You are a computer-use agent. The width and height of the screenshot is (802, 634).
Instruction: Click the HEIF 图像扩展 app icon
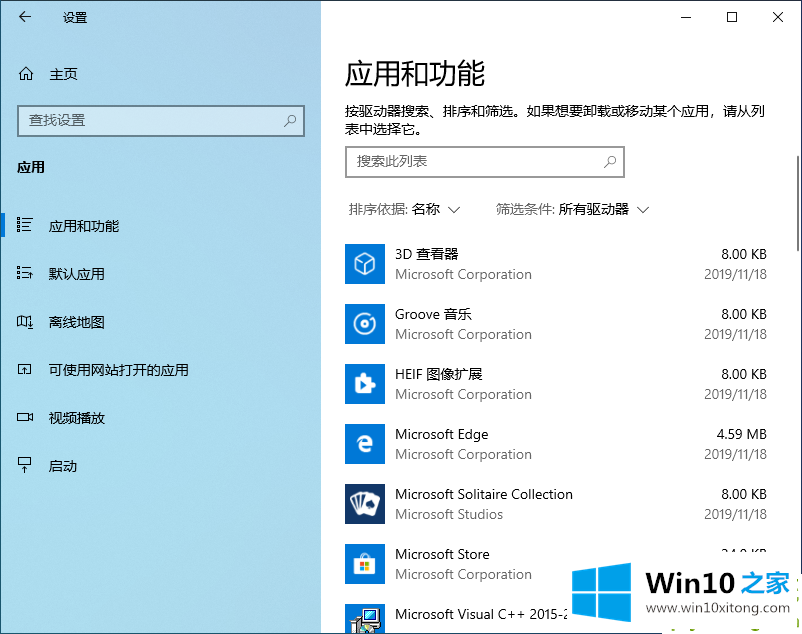[x=365, y=384]
